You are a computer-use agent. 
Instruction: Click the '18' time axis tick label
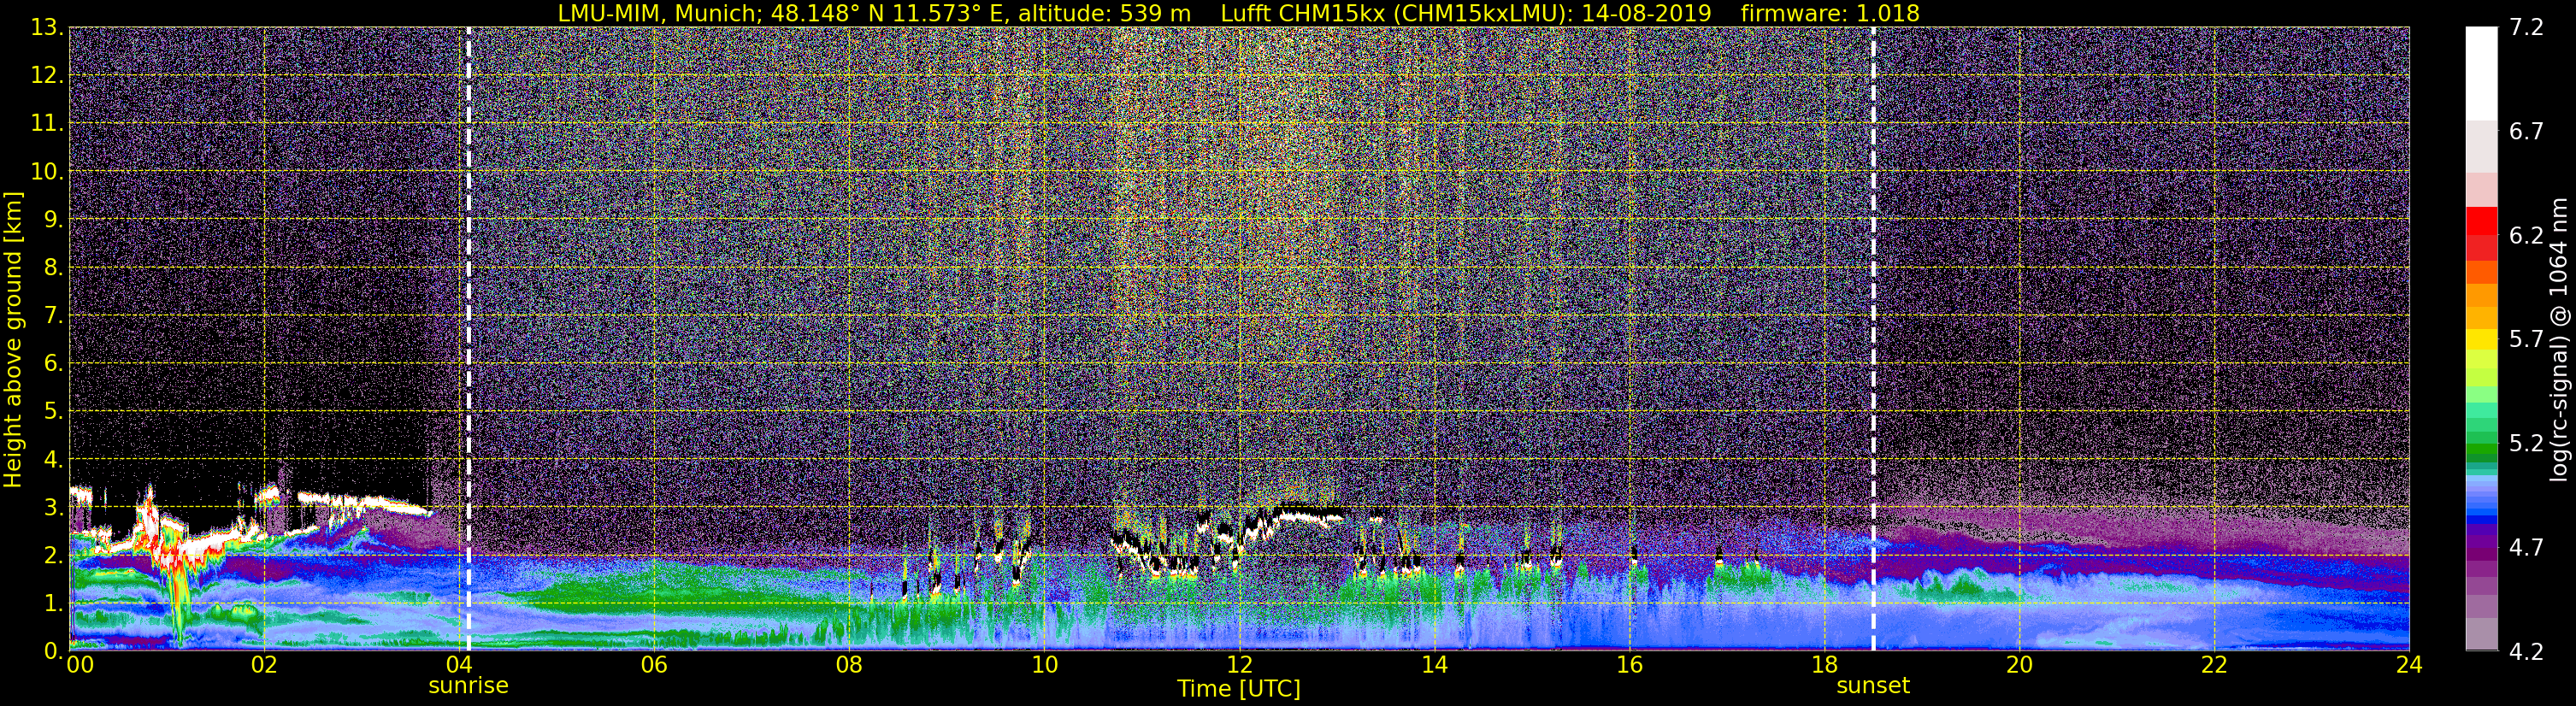[x=1824, y=665]
